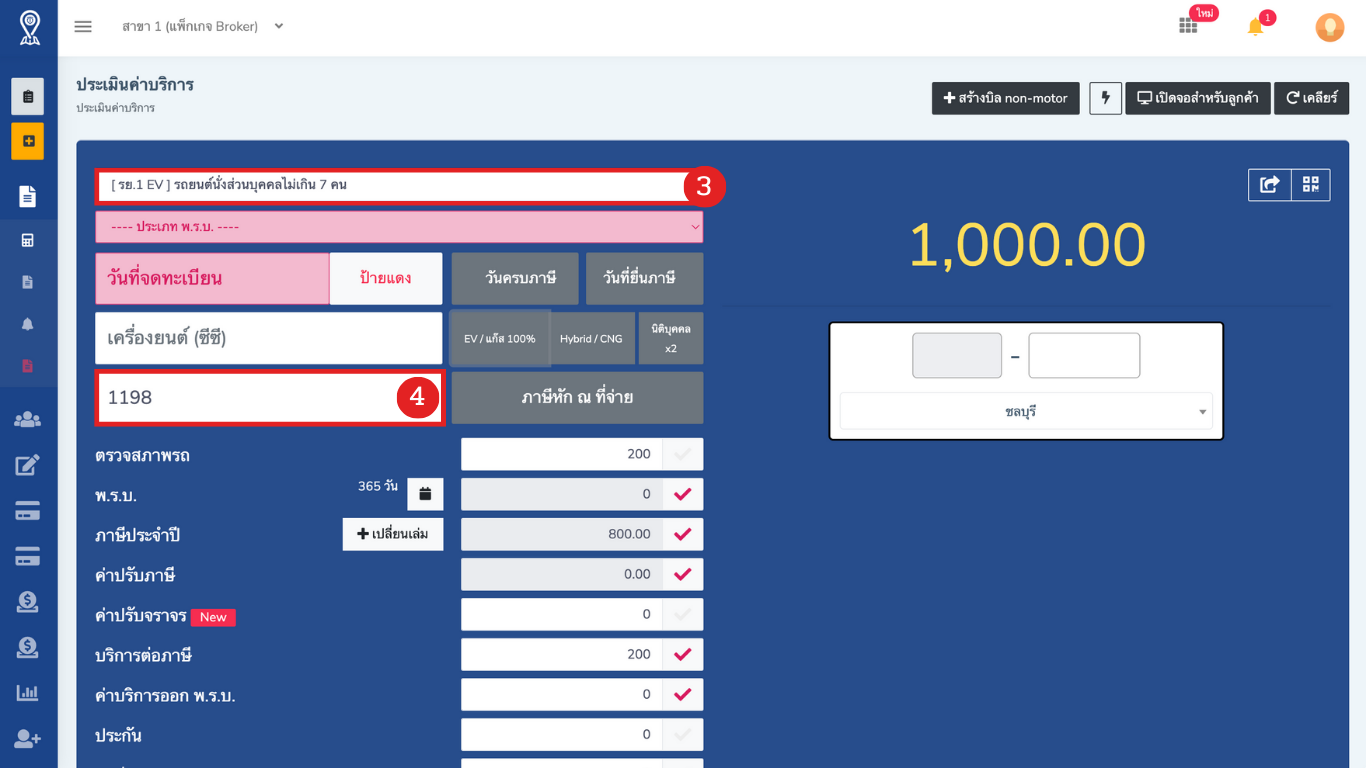The image size is (1366, 768).
Task: Click the วันที่ยื่นภาษี button
Action: tap(644, 278)
